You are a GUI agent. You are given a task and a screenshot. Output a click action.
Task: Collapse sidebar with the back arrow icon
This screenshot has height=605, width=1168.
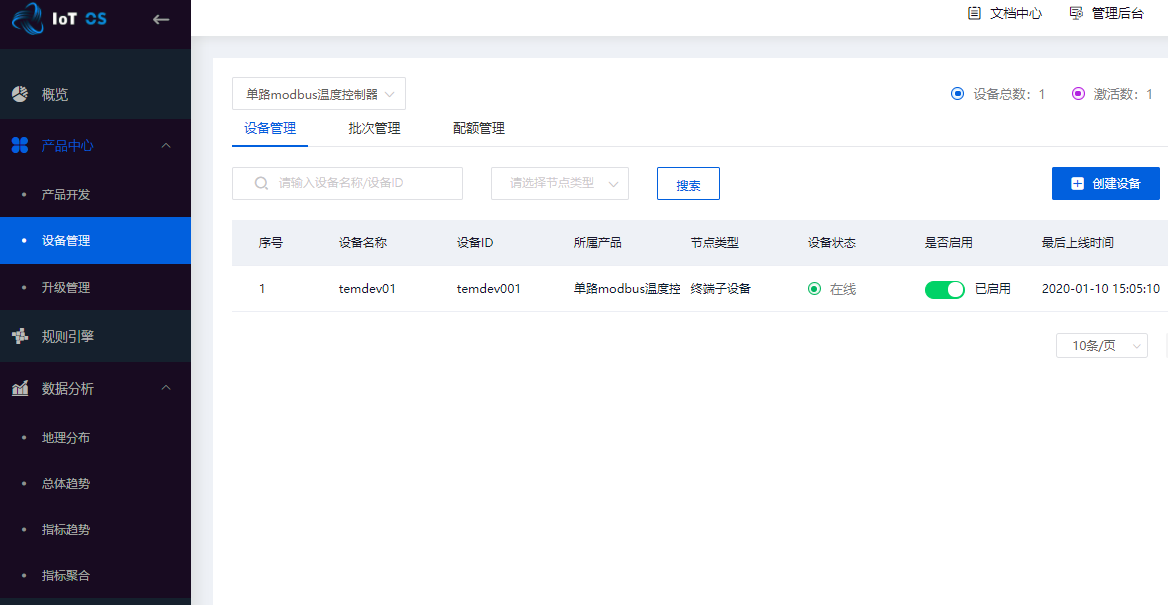pyautogui.click(x=161, y=19)
